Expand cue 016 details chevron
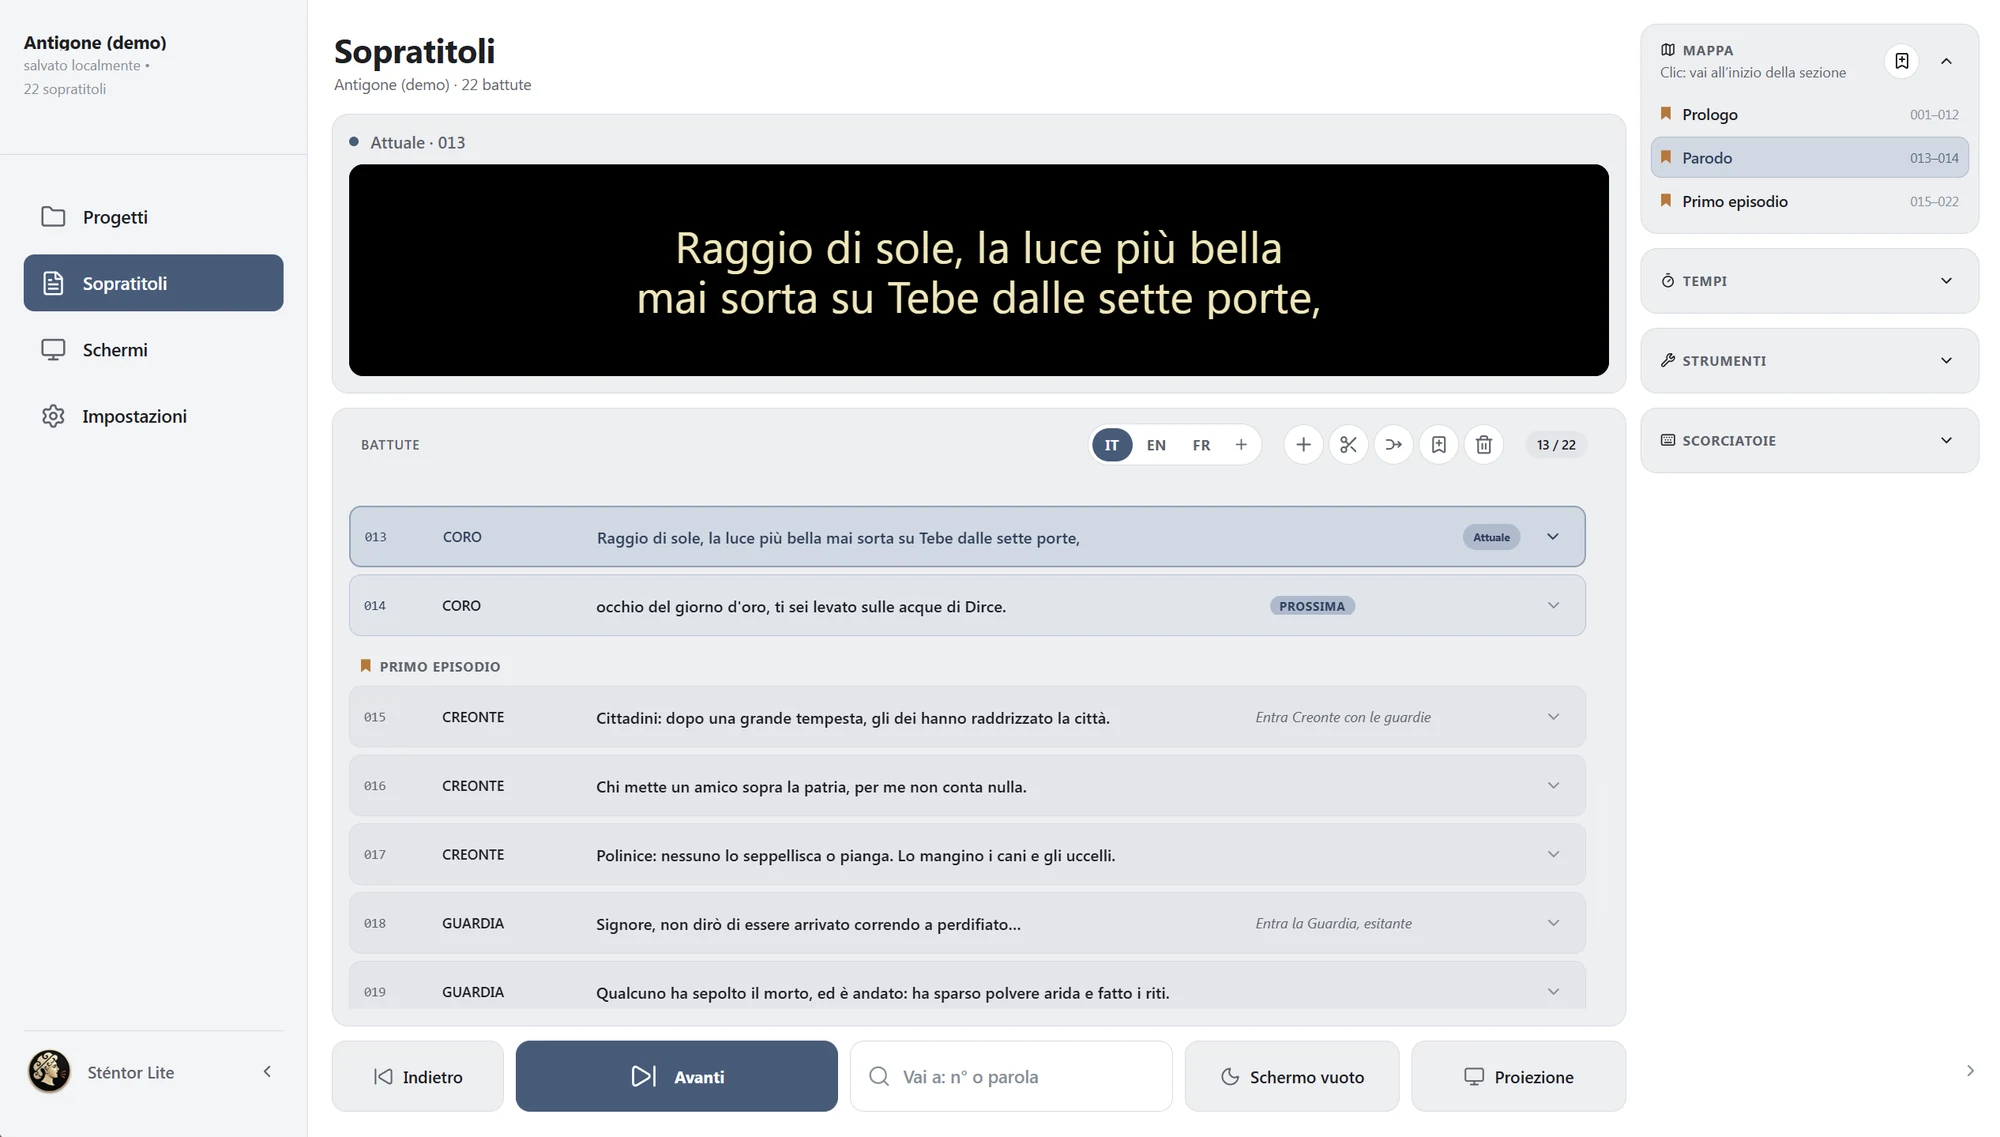 tap(1553, 786)
